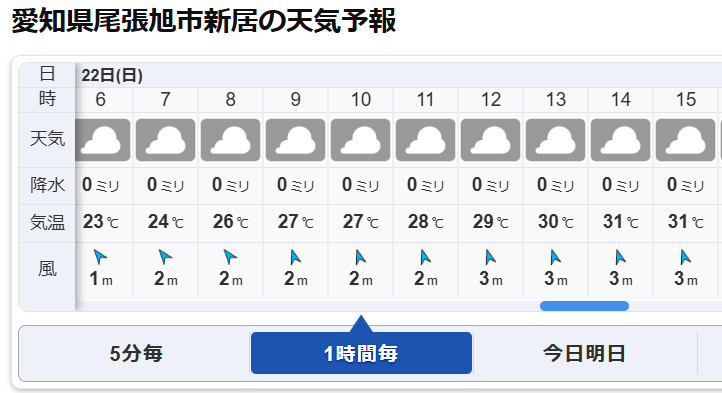Open the 今日明日 forecast tab

(585, 353)
